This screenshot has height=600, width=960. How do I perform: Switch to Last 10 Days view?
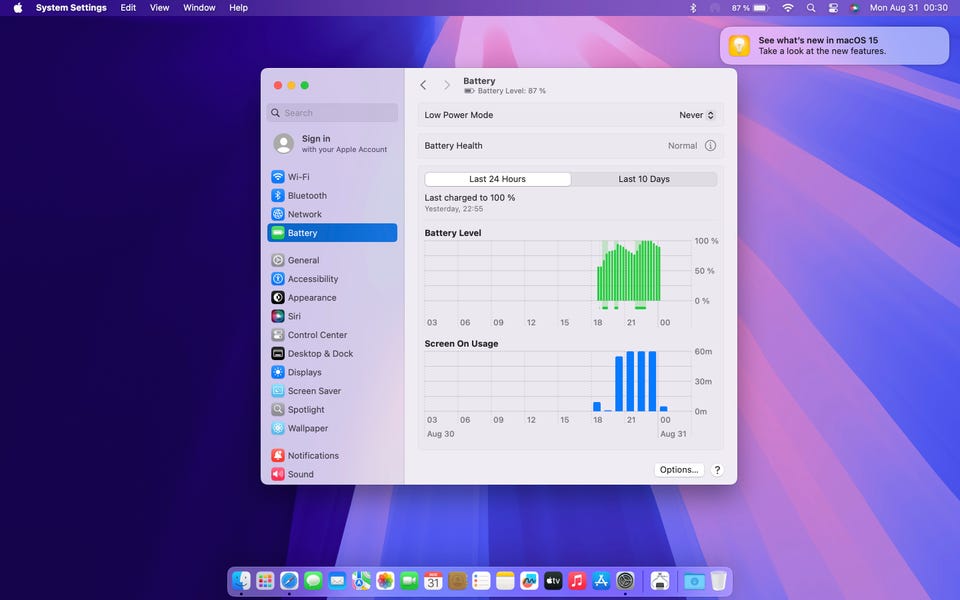tap(643, 179)
